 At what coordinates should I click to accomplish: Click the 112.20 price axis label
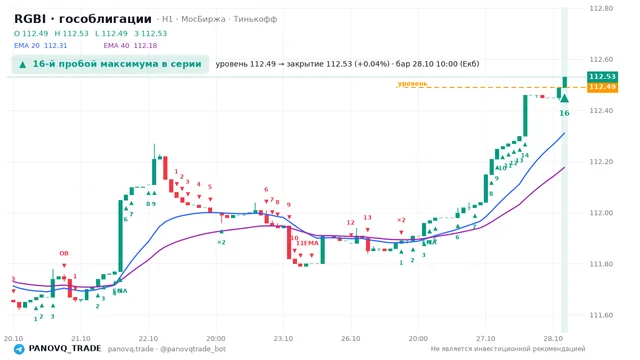click(x=601, y=162)
